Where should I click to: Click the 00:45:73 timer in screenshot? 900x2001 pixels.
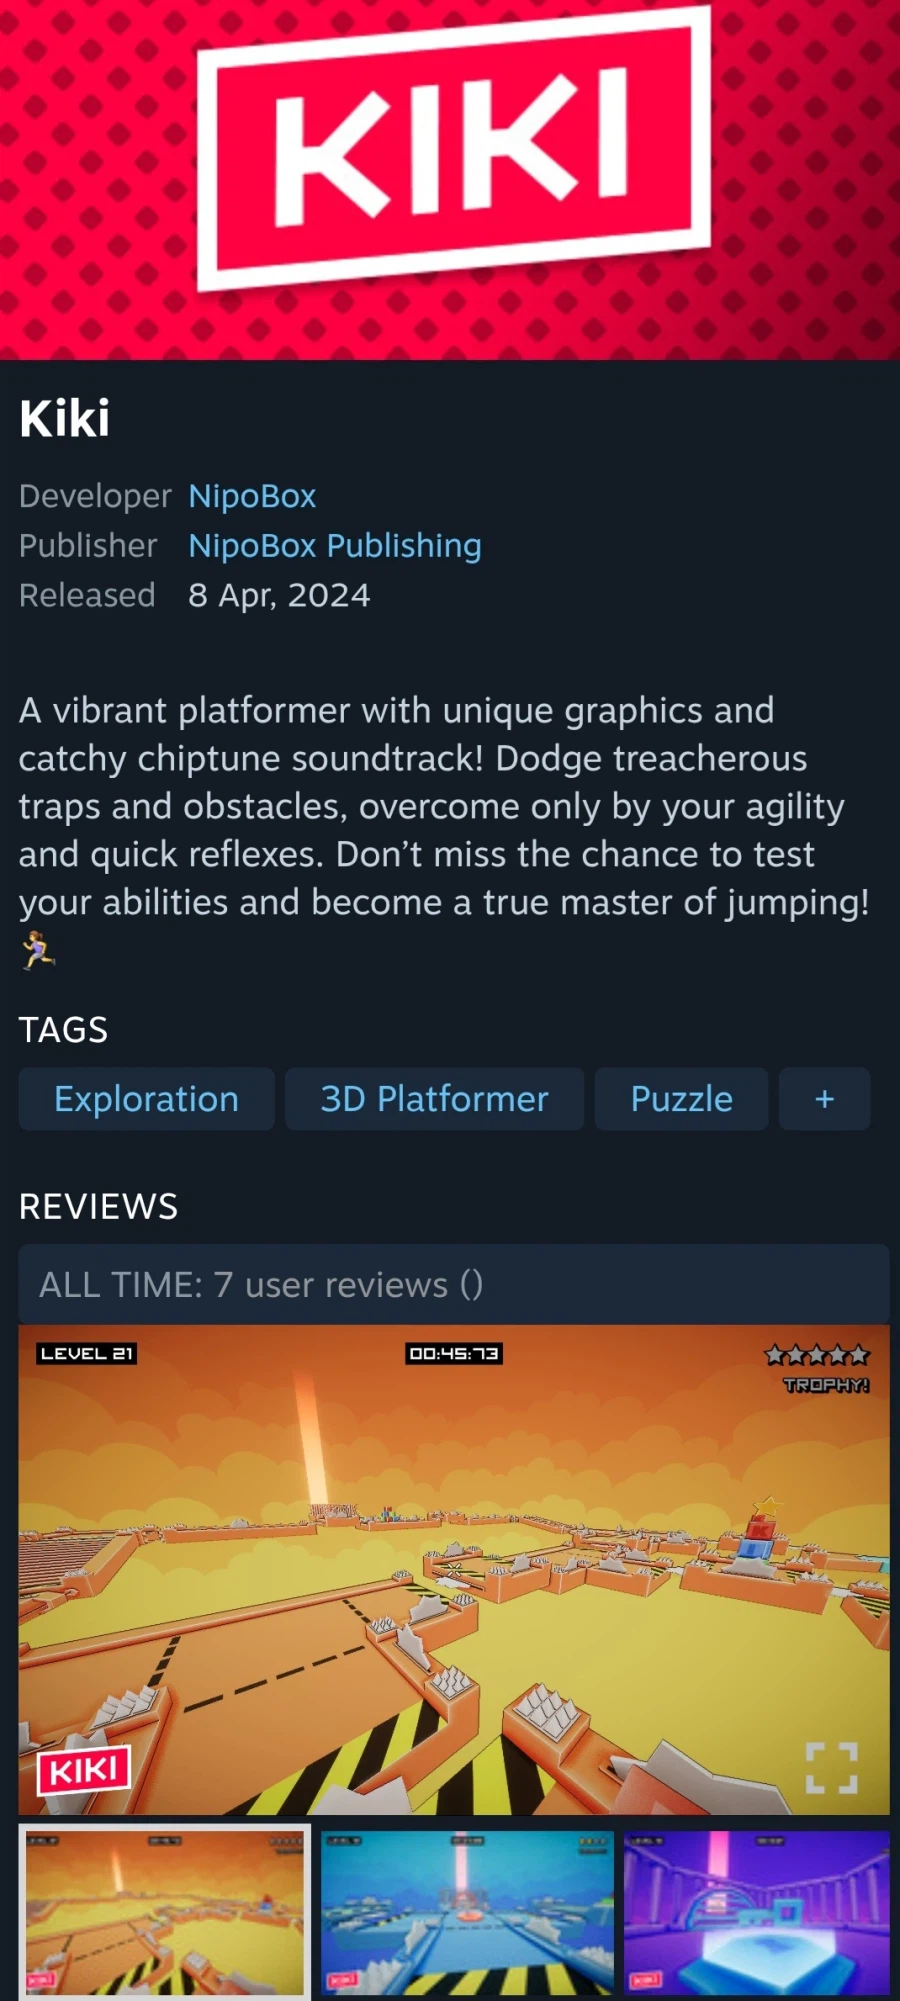[x=454, y=1354]
